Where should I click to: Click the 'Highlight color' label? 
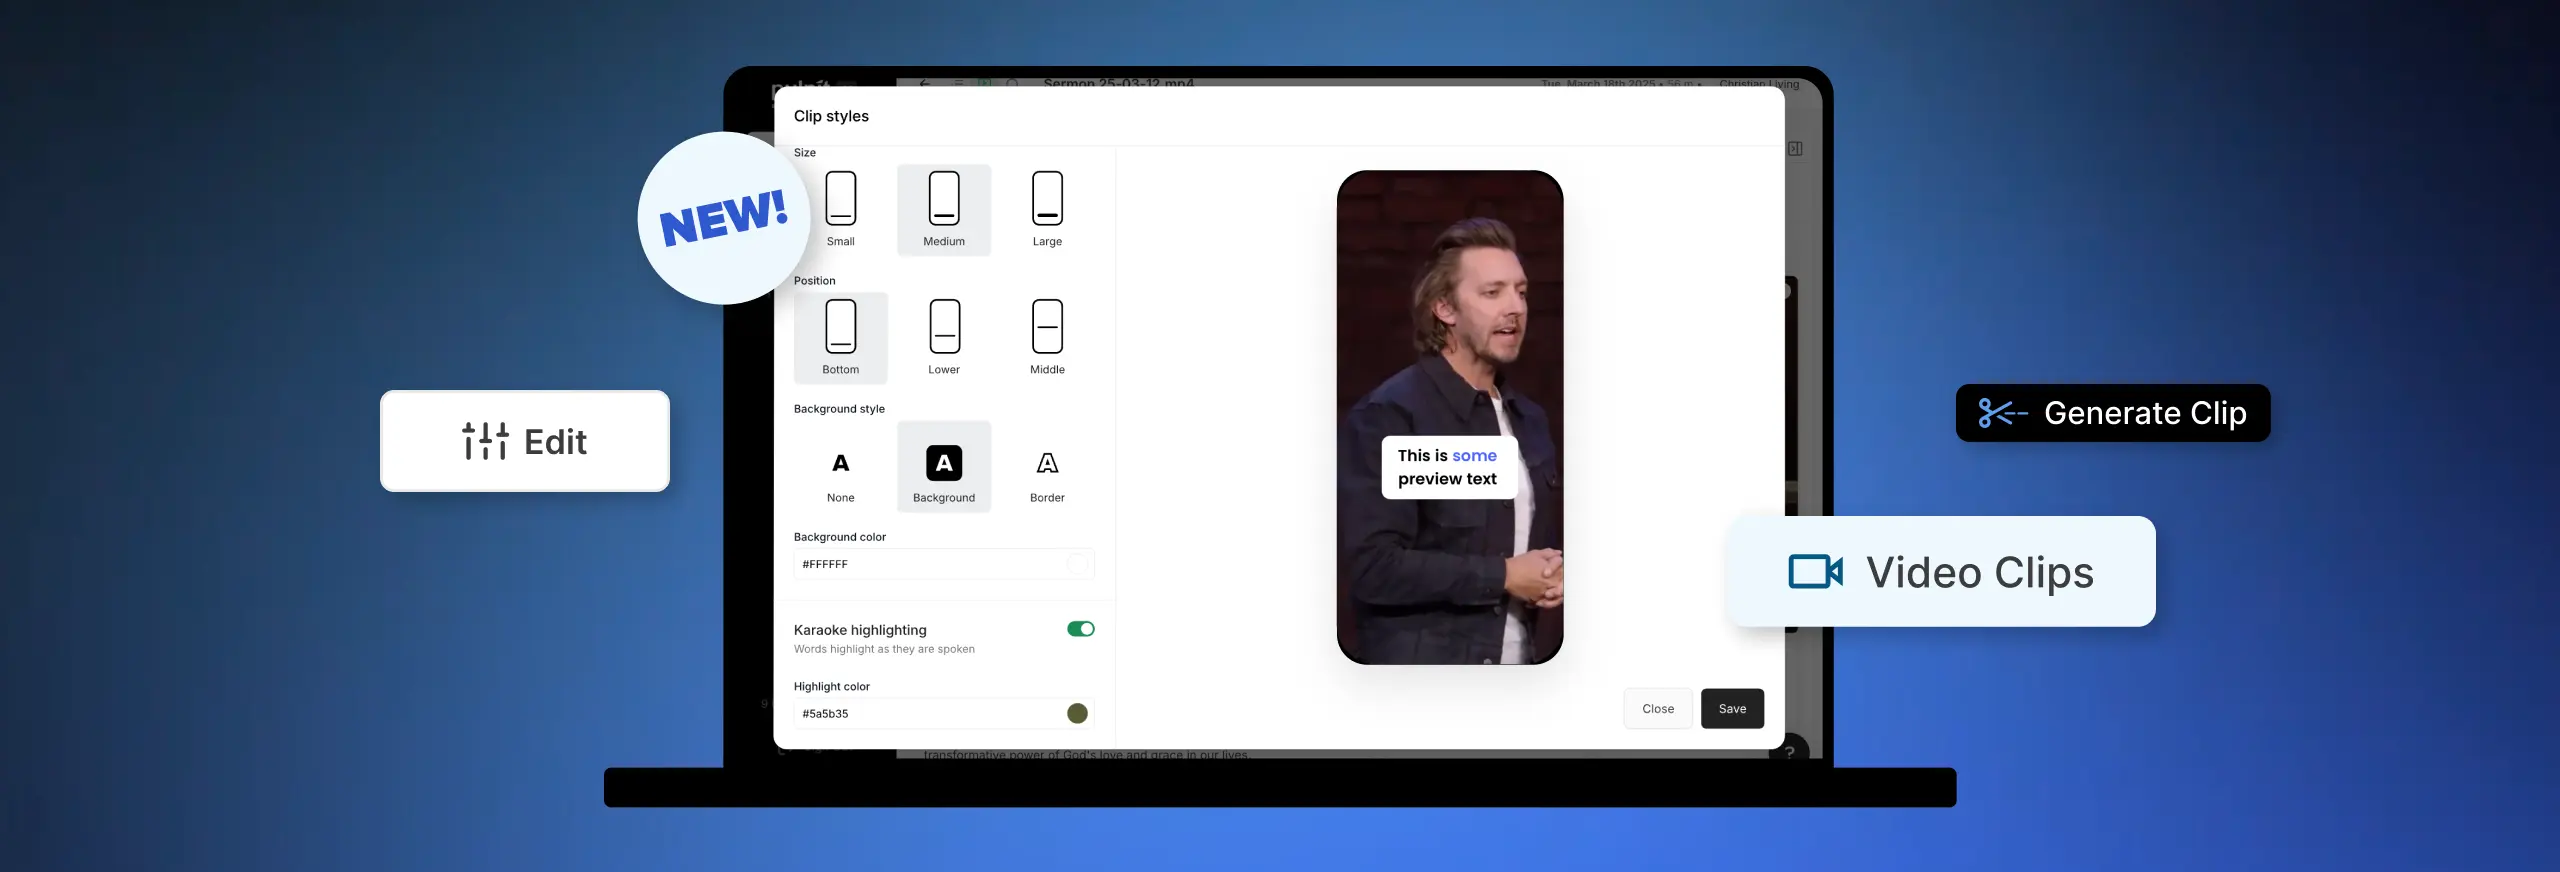coord(832,687)
